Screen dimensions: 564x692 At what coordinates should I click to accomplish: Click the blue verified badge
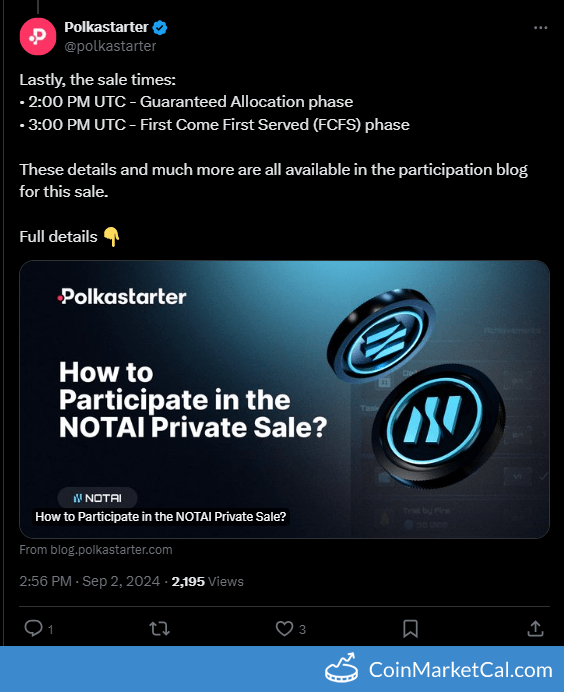[160, 28]
